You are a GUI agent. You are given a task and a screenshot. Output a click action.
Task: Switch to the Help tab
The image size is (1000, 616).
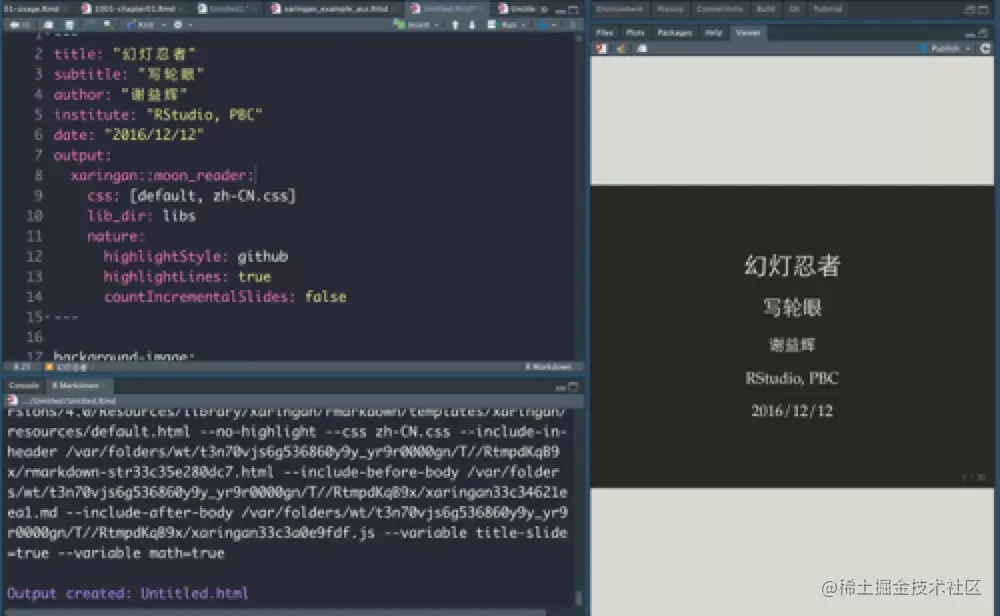713,33
